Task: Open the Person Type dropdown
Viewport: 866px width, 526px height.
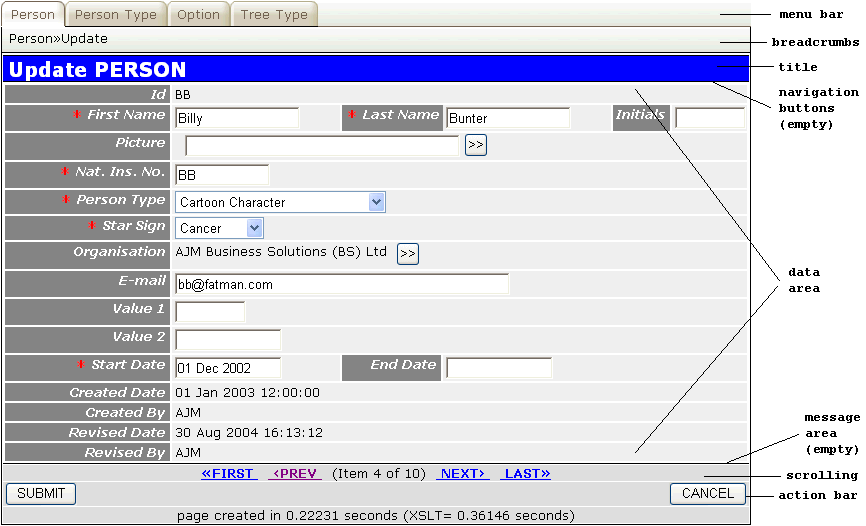Action: (280, 202)
